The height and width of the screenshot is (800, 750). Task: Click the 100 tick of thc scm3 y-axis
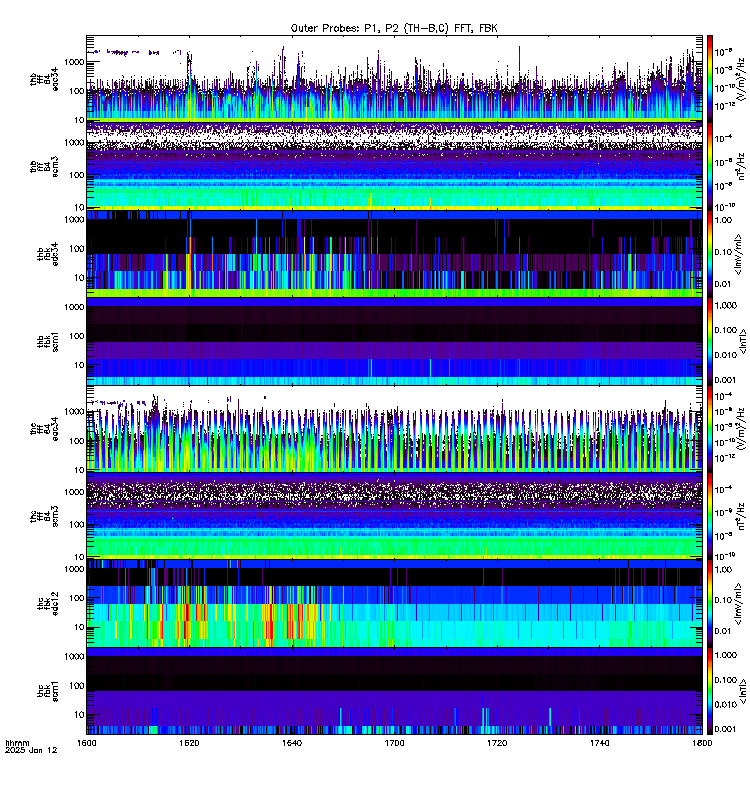(77, 524)
